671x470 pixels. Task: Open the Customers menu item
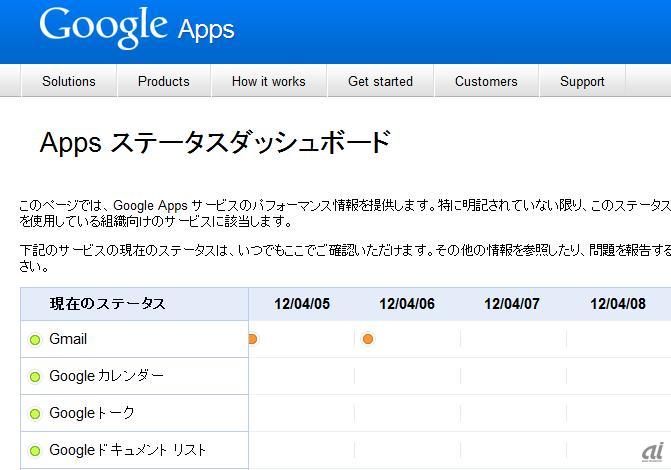point(486,81)
